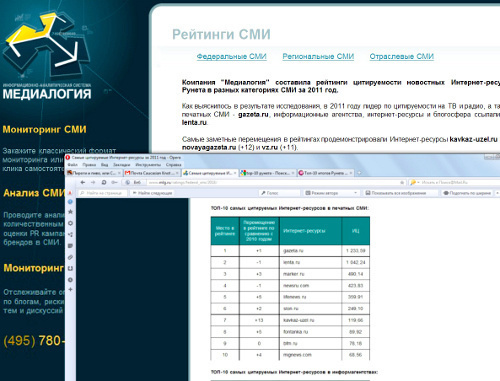The width and height of the screenshot is (500, 381).
Task: Select fontanka.ru cell in the table
Action: (x=310, y=332)
